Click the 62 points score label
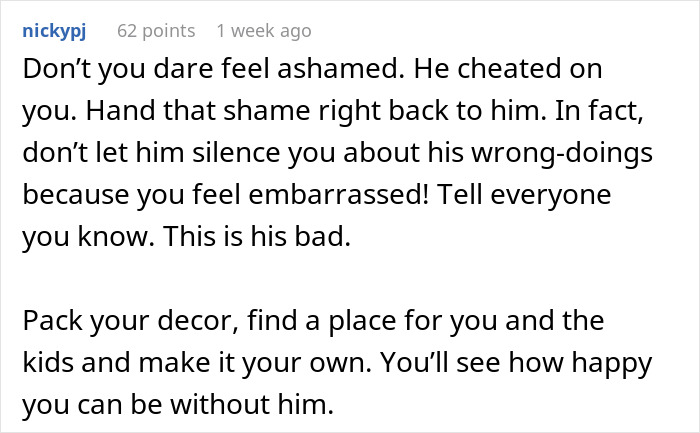The height and width of the screenshot is (433, 700). pos(156,31)
